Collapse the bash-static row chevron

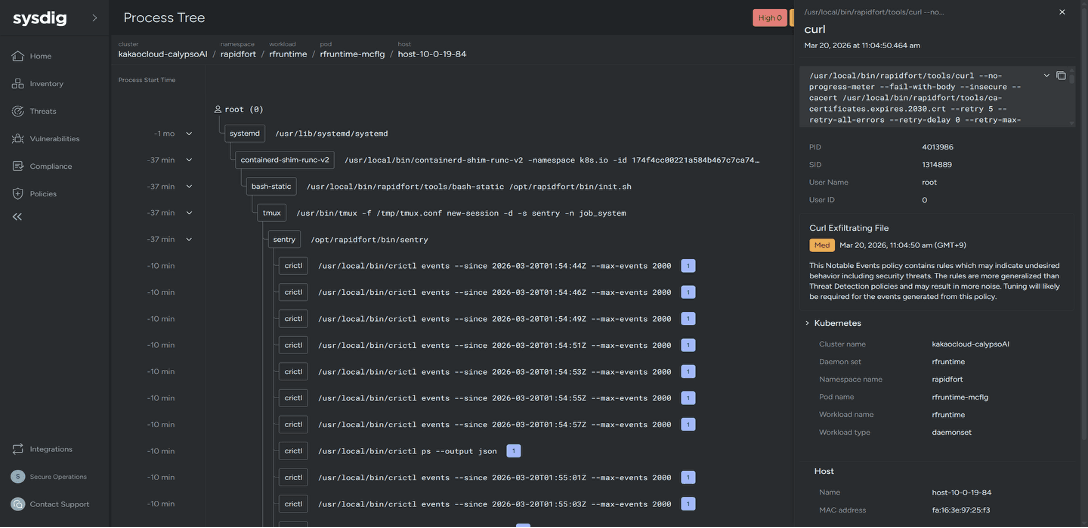tap(189, 186)
